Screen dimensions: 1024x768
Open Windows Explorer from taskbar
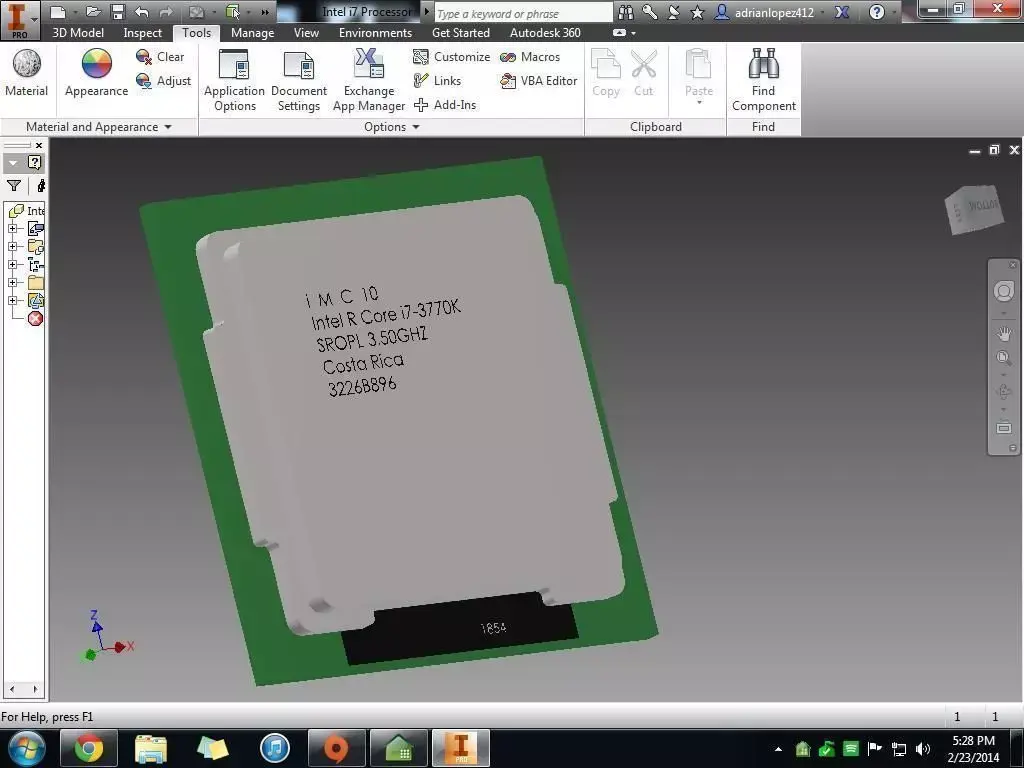tap(151, 748)
